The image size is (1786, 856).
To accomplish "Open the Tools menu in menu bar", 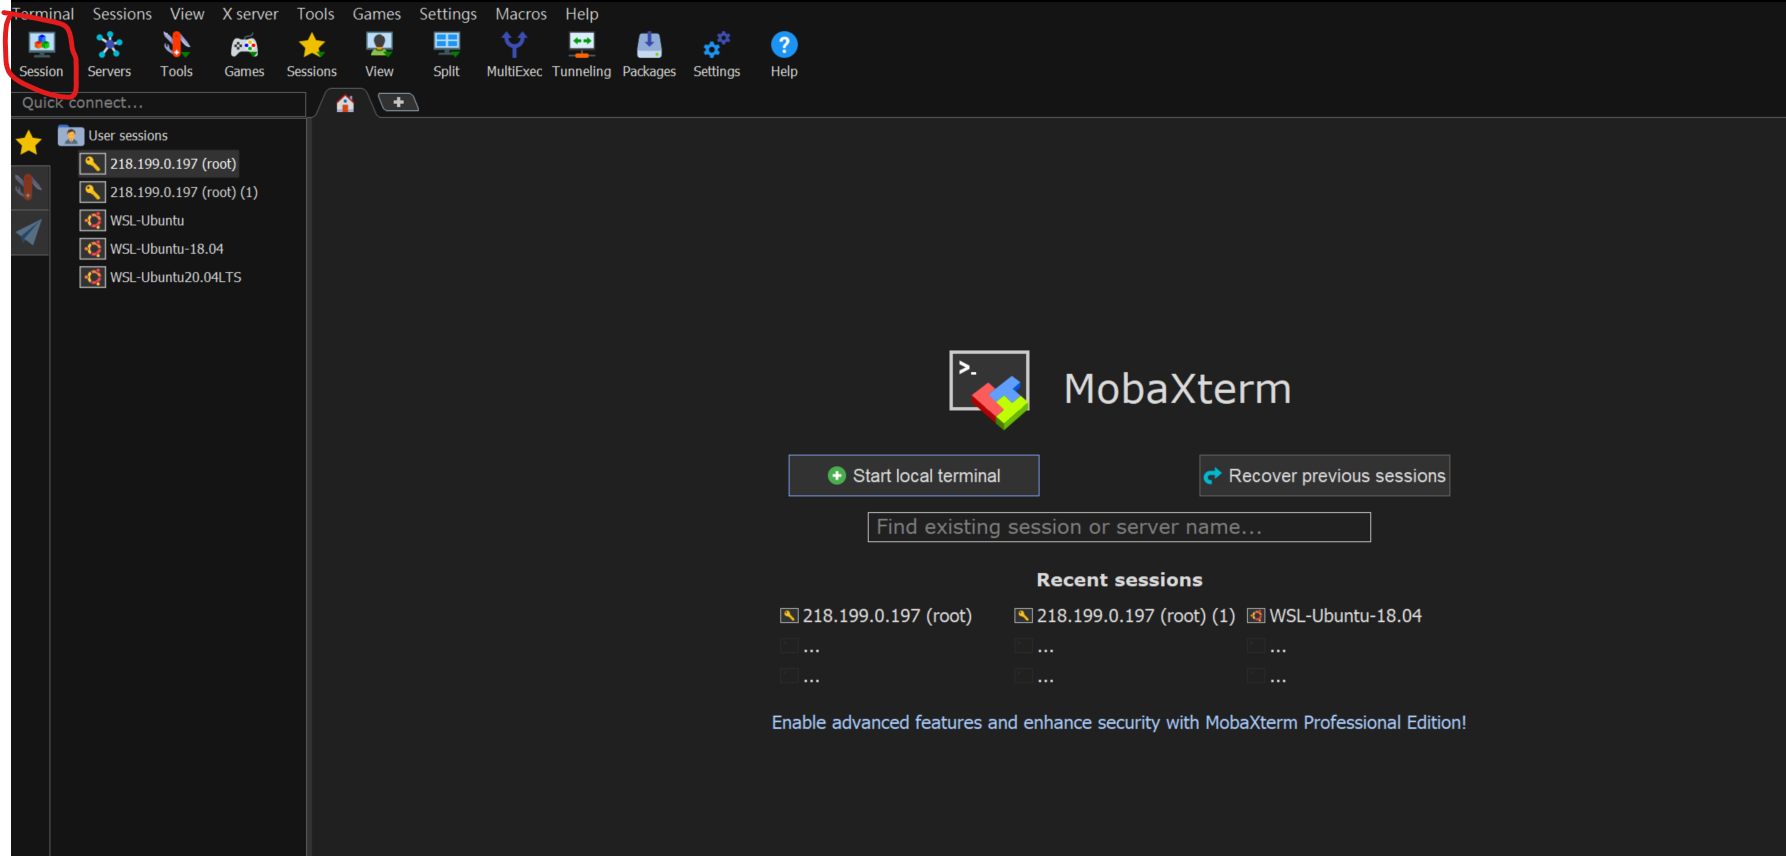I will (x=315, y=14).
